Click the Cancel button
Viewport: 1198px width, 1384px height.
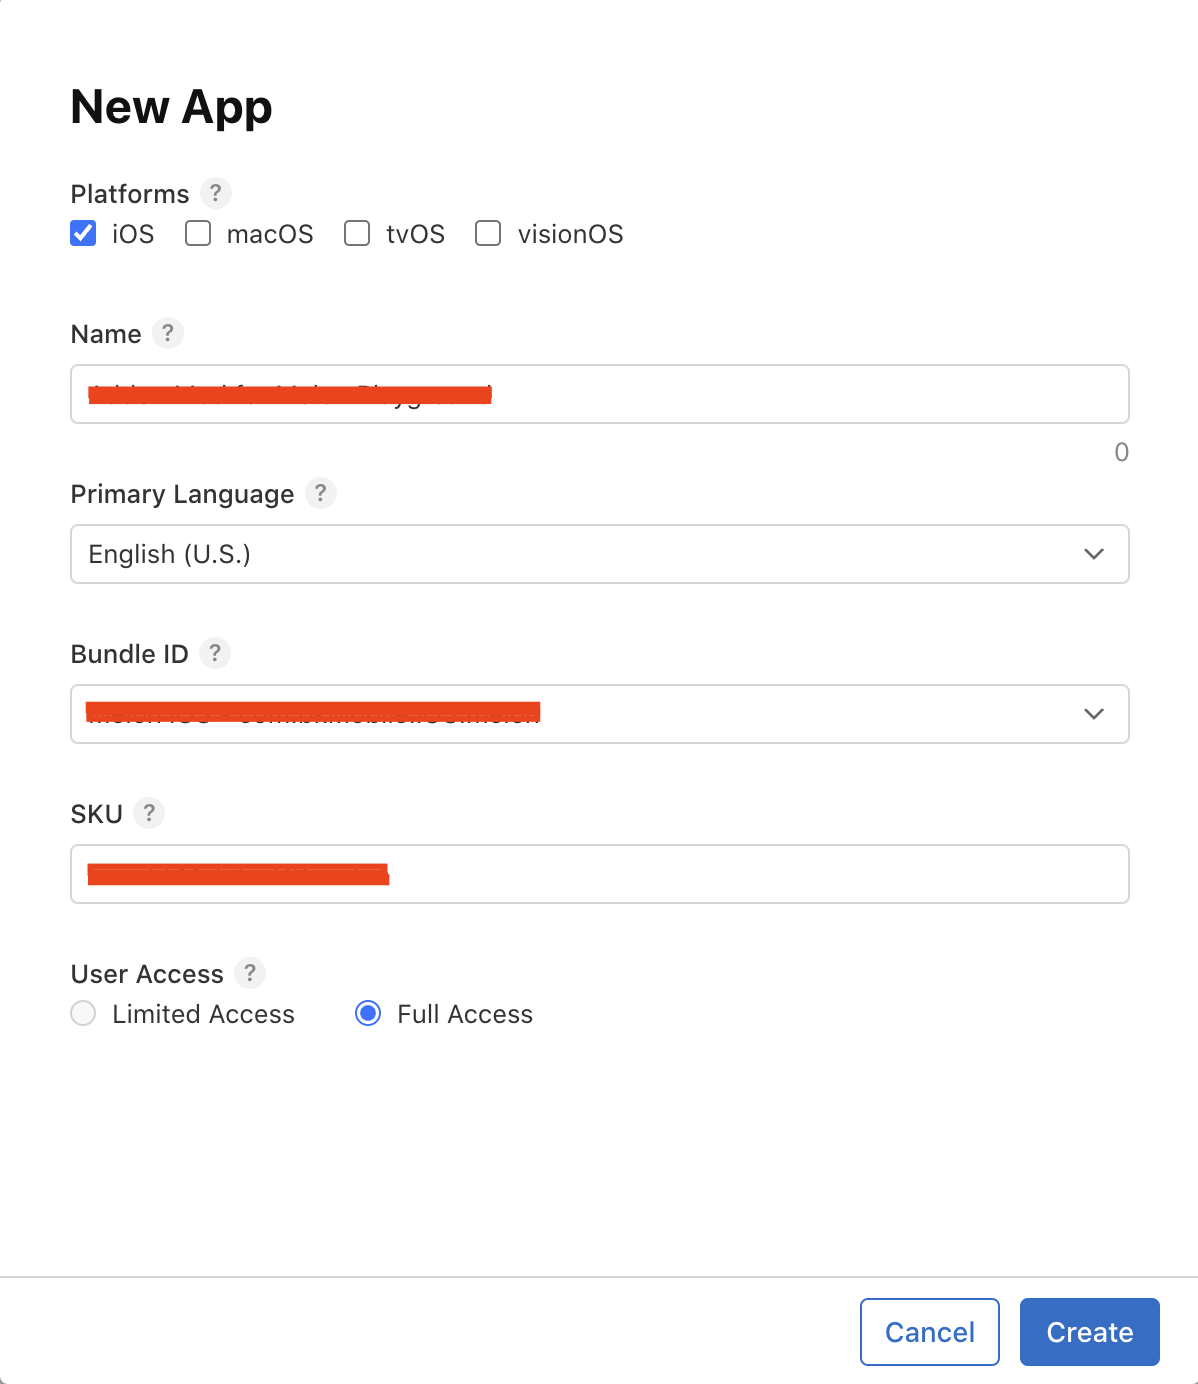pos(929,1332)
